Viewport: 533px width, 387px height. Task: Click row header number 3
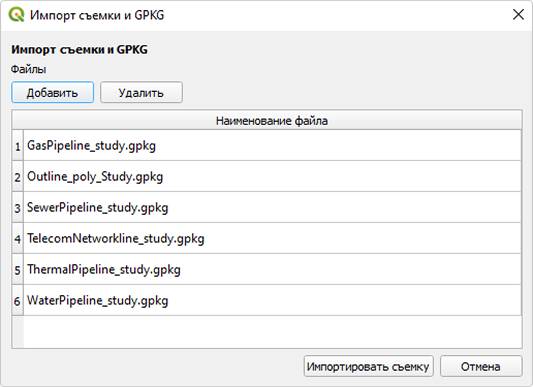point(18,207)
